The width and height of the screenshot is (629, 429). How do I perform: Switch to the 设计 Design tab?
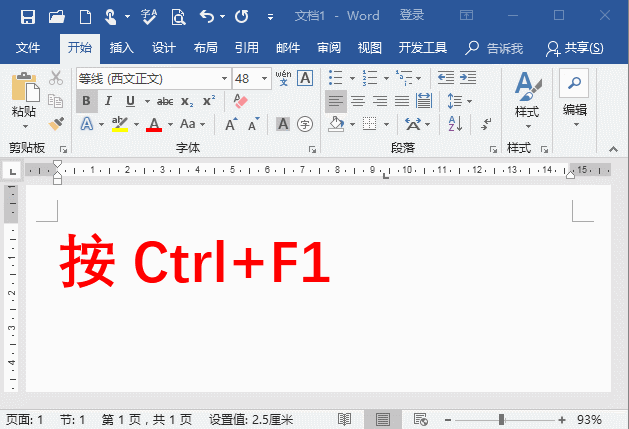(x=164, y=48)
